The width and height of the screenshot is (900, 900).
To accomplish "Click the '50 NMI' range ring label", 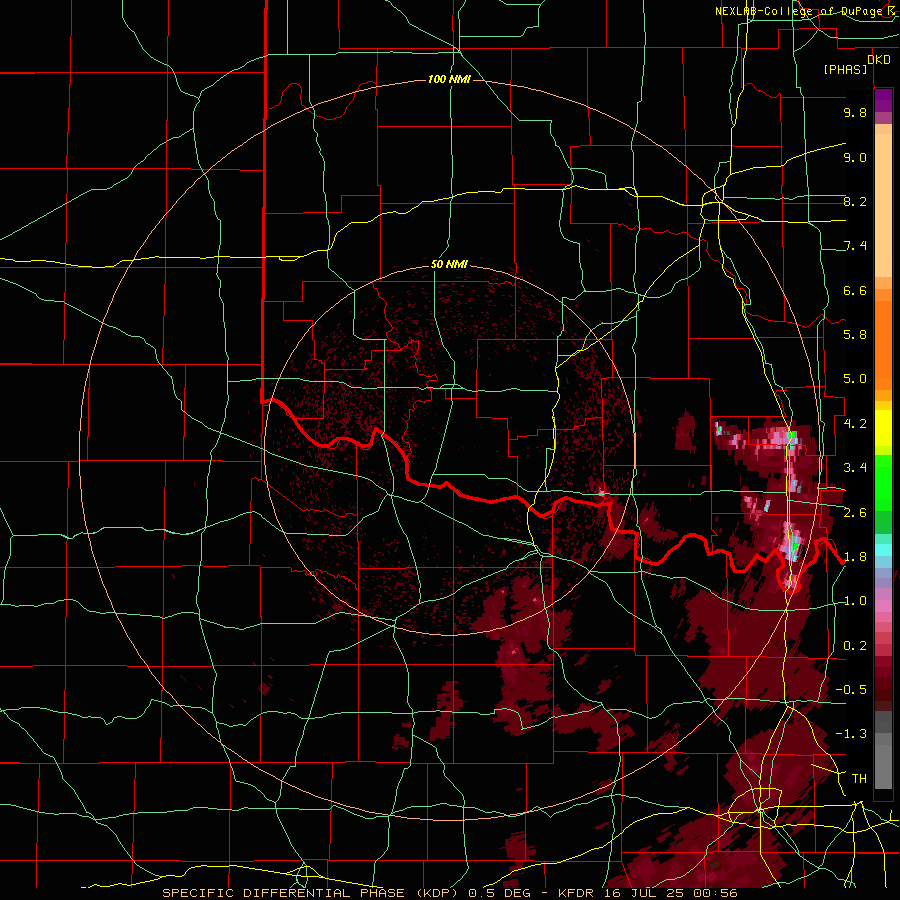I will coord(449,264).
